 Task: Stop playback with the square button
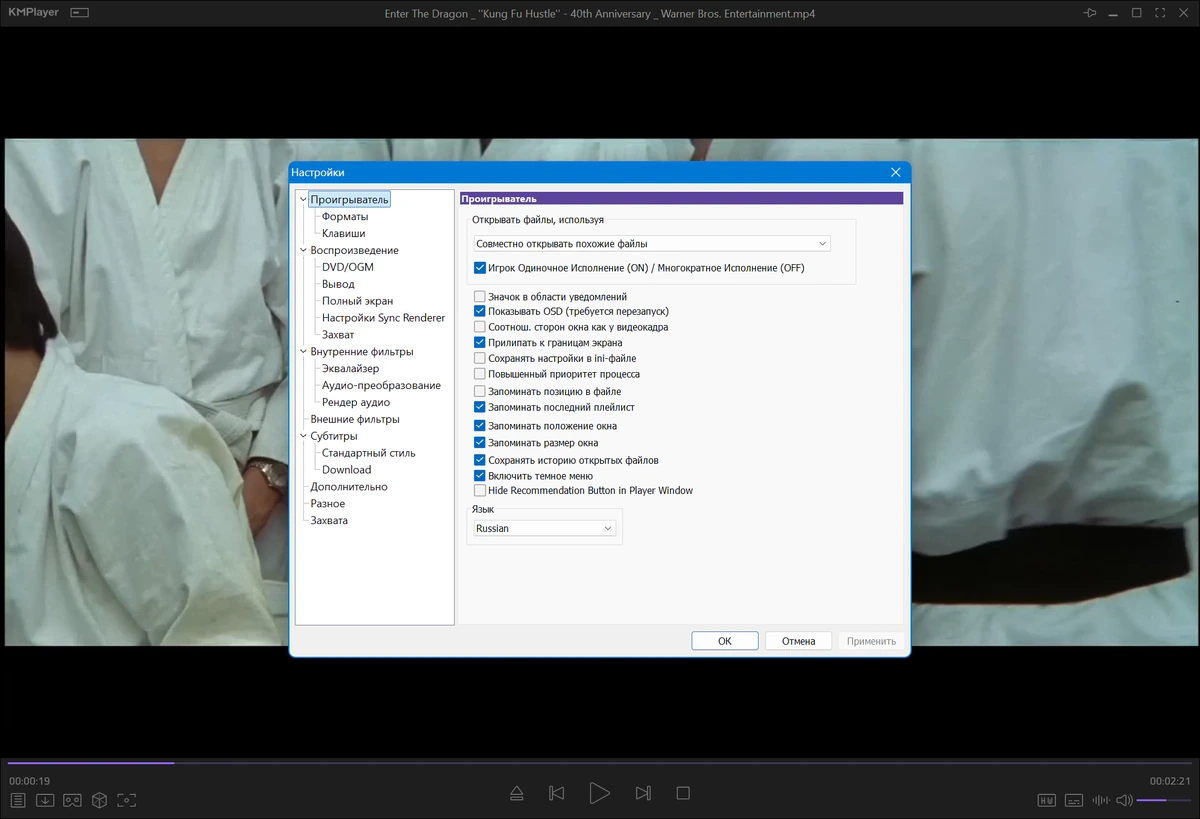[x=683, y=793]
